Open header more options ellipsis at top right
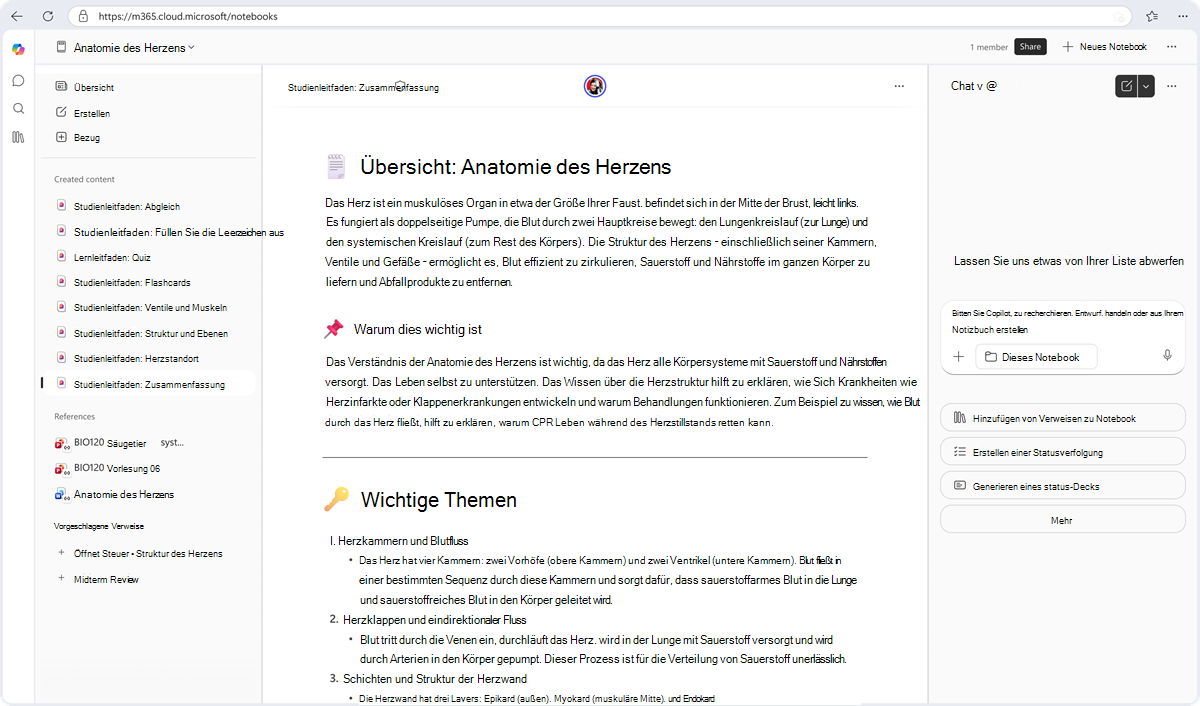 1171,47
